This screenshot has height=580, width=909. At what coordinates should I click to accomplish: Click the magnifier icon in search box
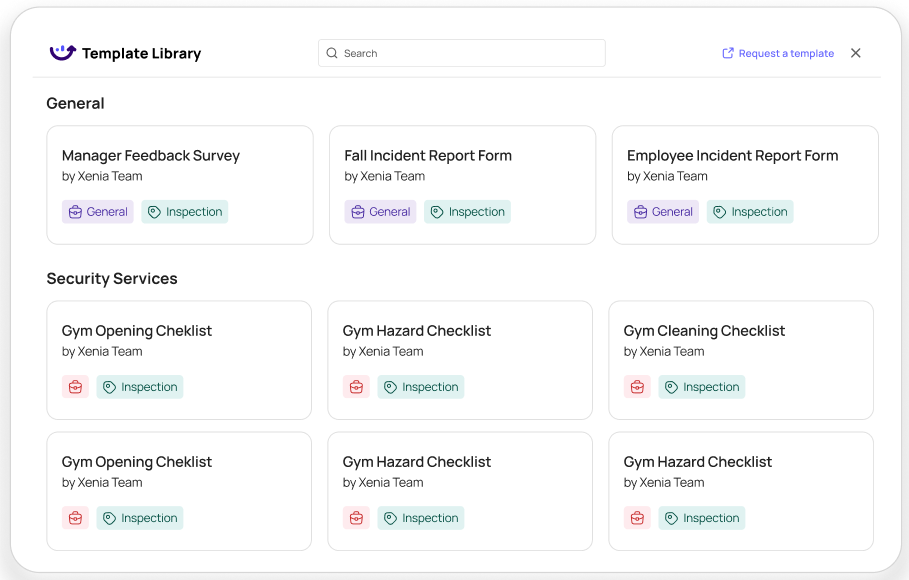pos(332,53)
